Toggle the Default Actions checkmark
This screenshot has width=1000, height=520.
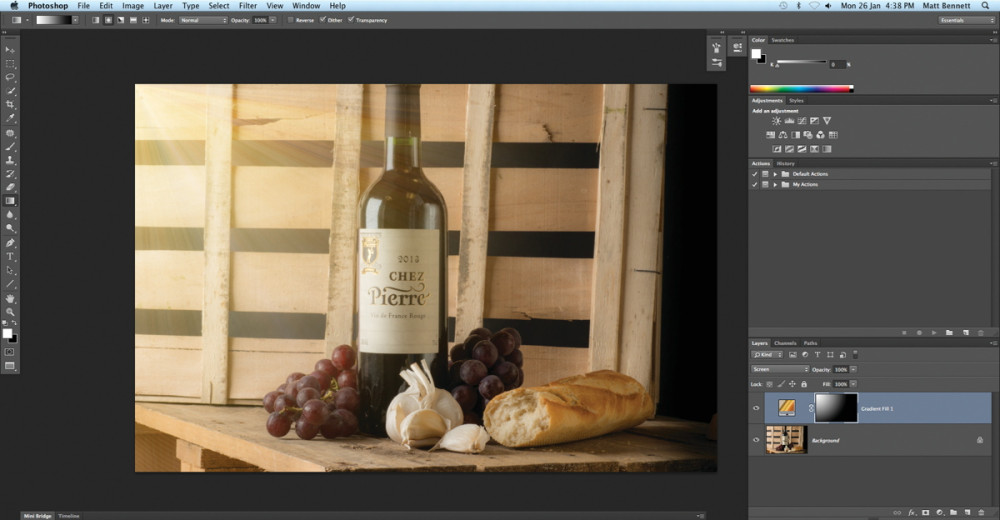(x=755, y=174)
